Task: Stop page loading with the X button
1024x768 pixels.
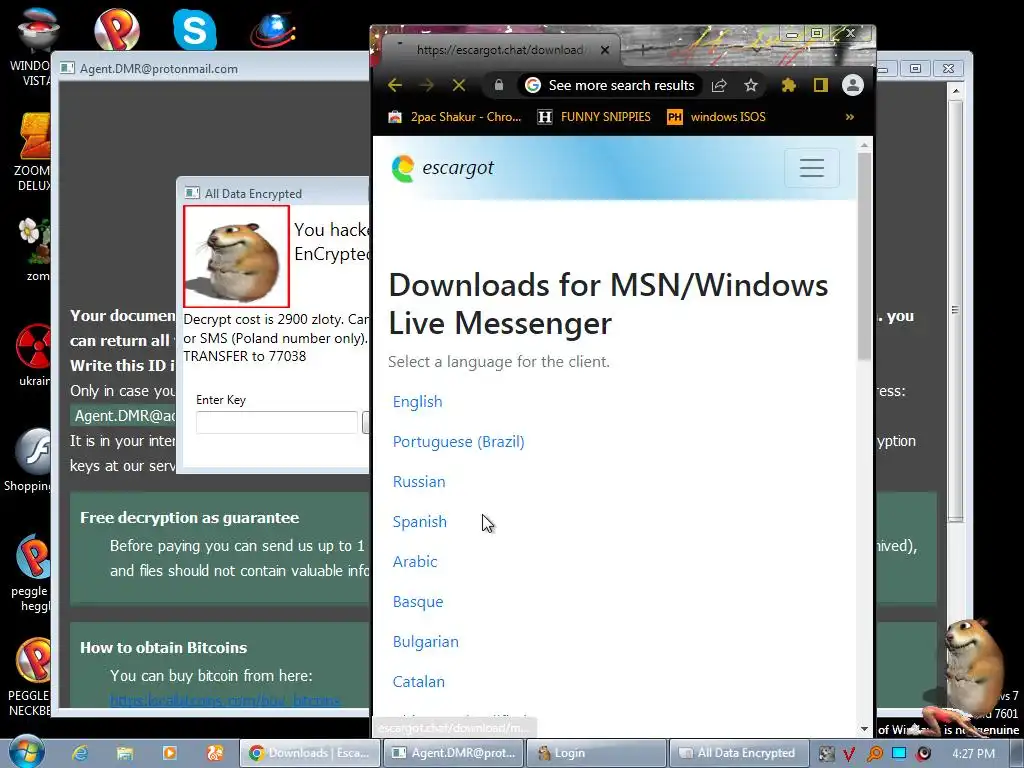Action: pyautogui.click(x=459, y=86)
